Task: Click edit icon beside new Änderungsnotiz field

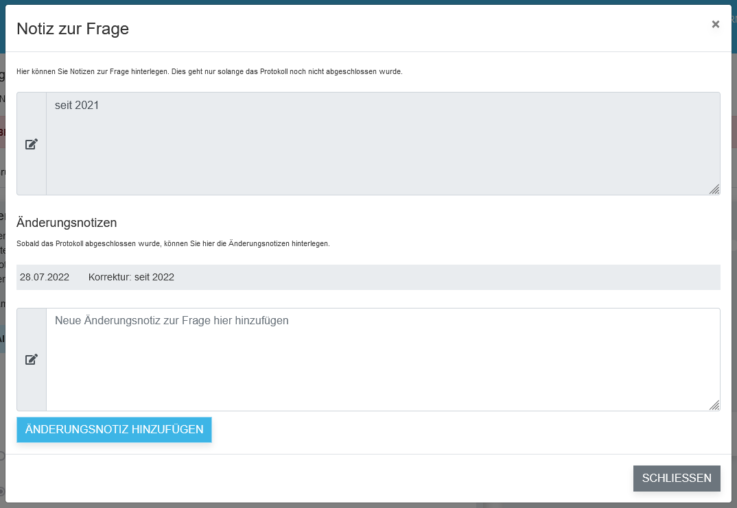Action: [31, 360]
